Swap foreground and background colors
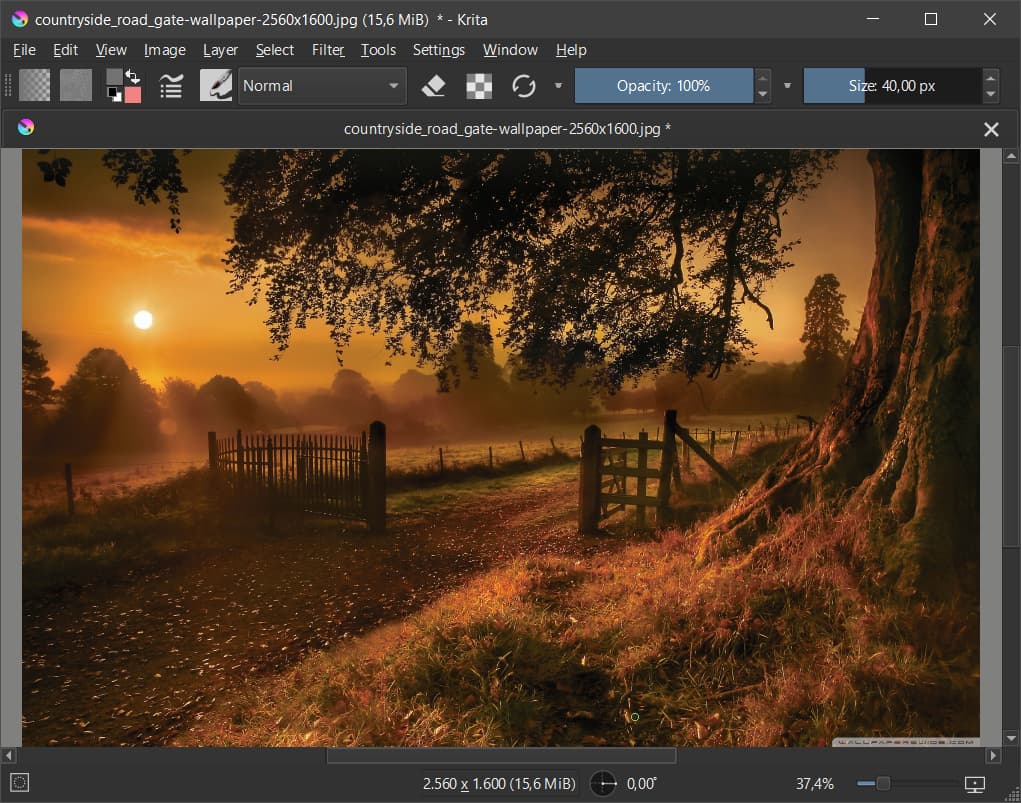The image size is (1021, 803). [x=132, y=76]
